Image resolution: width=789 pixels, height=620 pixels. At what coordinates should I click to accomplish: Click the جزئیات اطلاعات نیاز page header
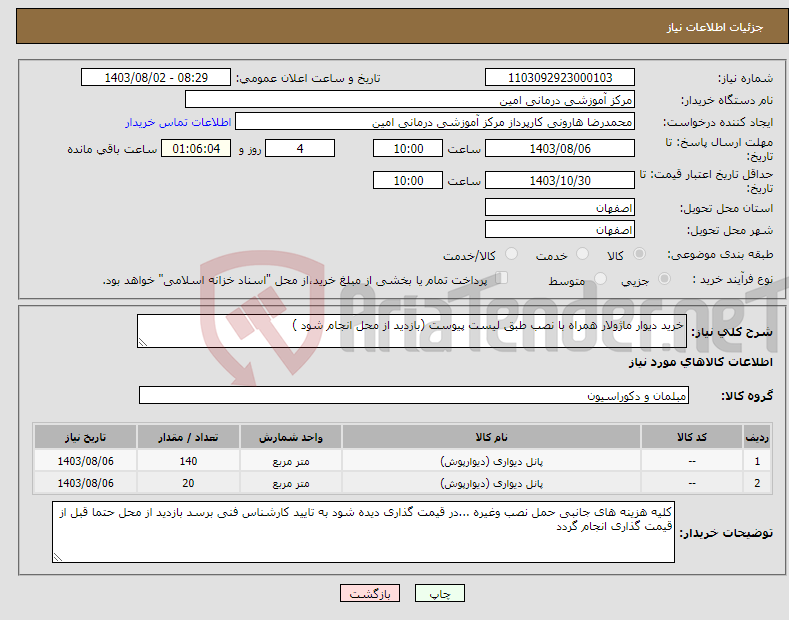[715, 27]
